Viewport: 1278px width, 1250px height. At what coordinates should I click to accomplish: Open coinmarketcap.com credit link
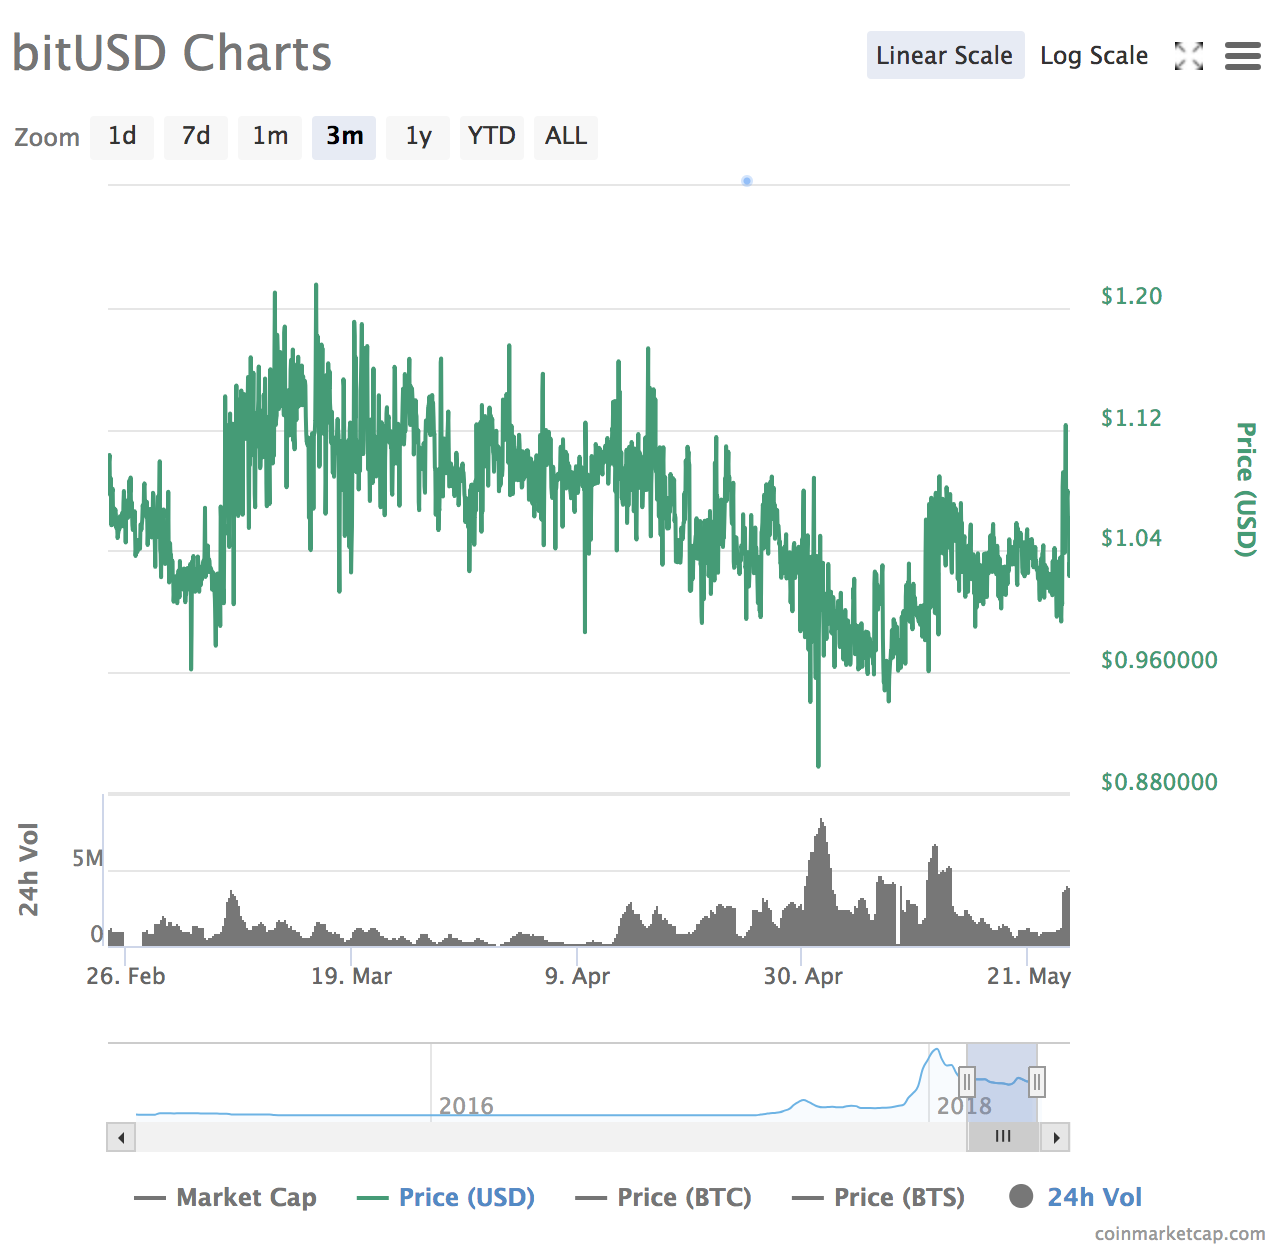pos(1180,1233)
